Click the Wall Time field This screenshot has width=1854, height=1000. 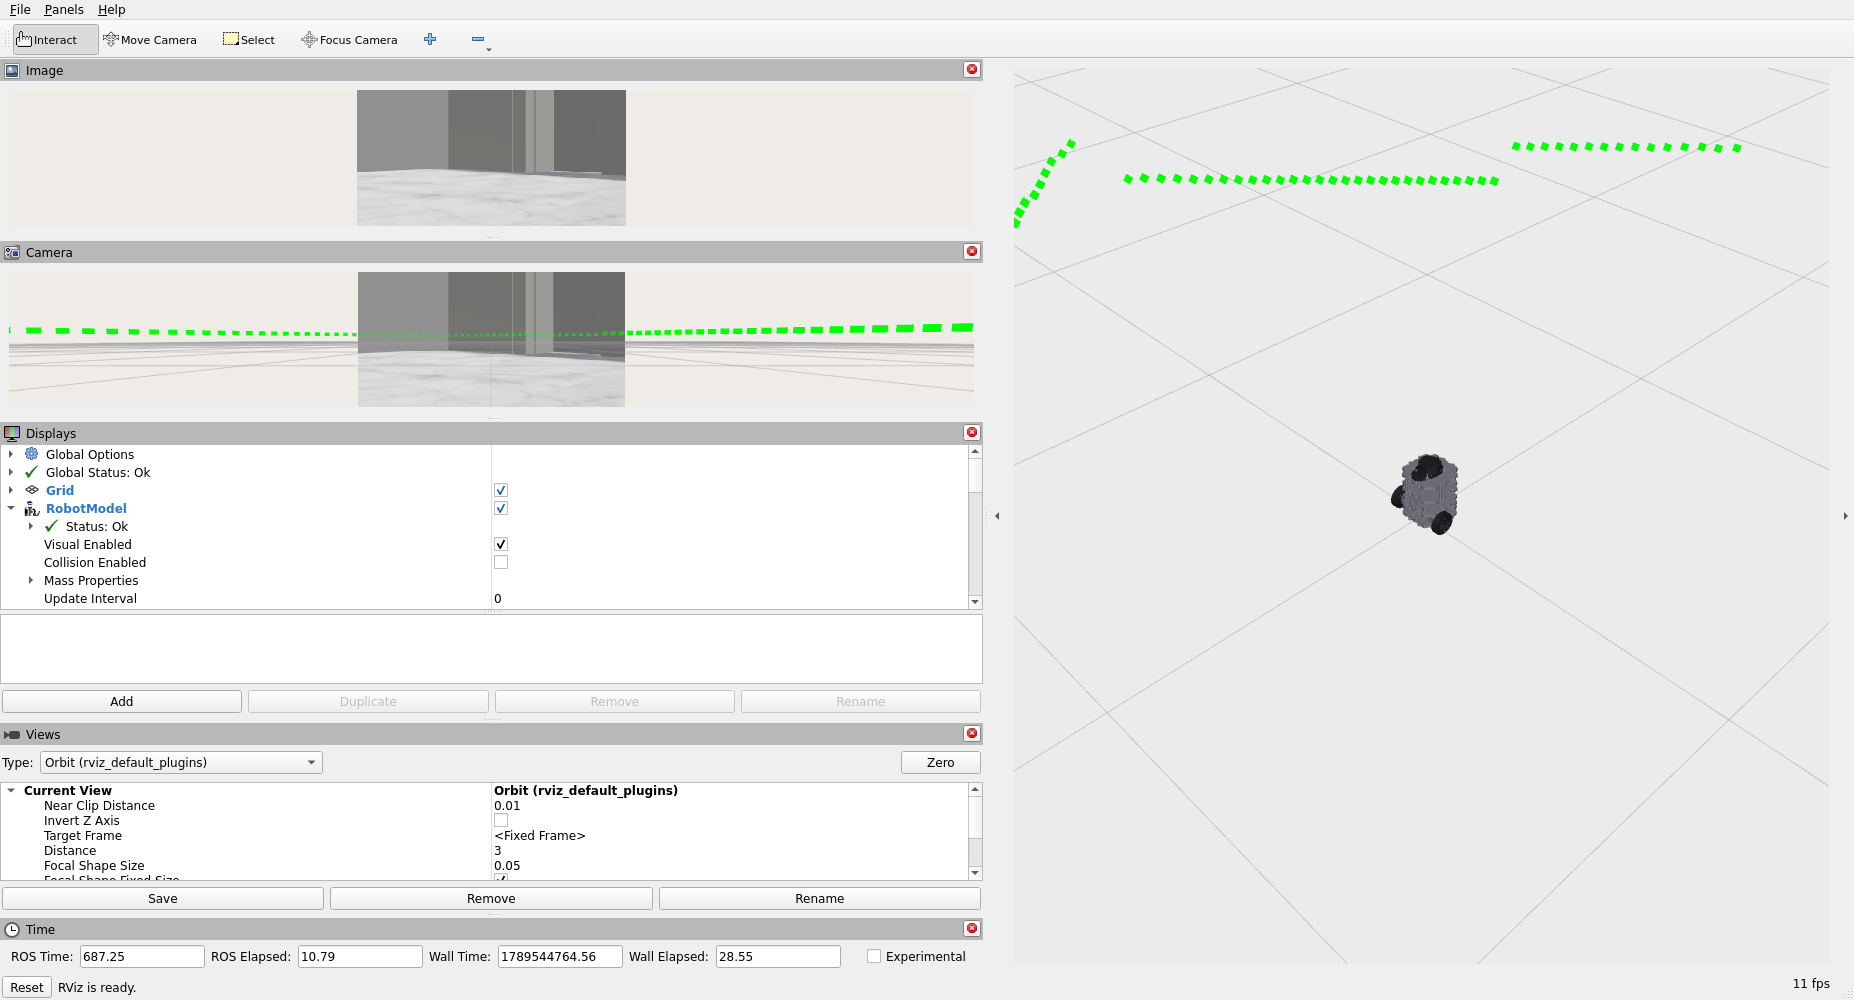coord(560,956)
